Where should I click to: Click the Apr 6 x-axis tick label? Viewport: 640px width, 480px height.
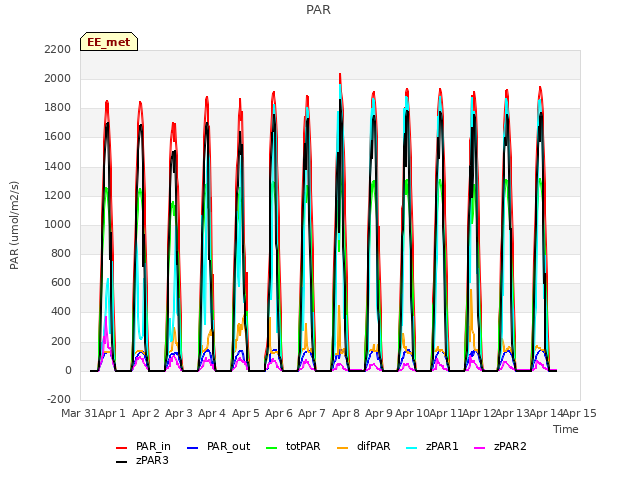pyautogui.click(x=279, y=413)
